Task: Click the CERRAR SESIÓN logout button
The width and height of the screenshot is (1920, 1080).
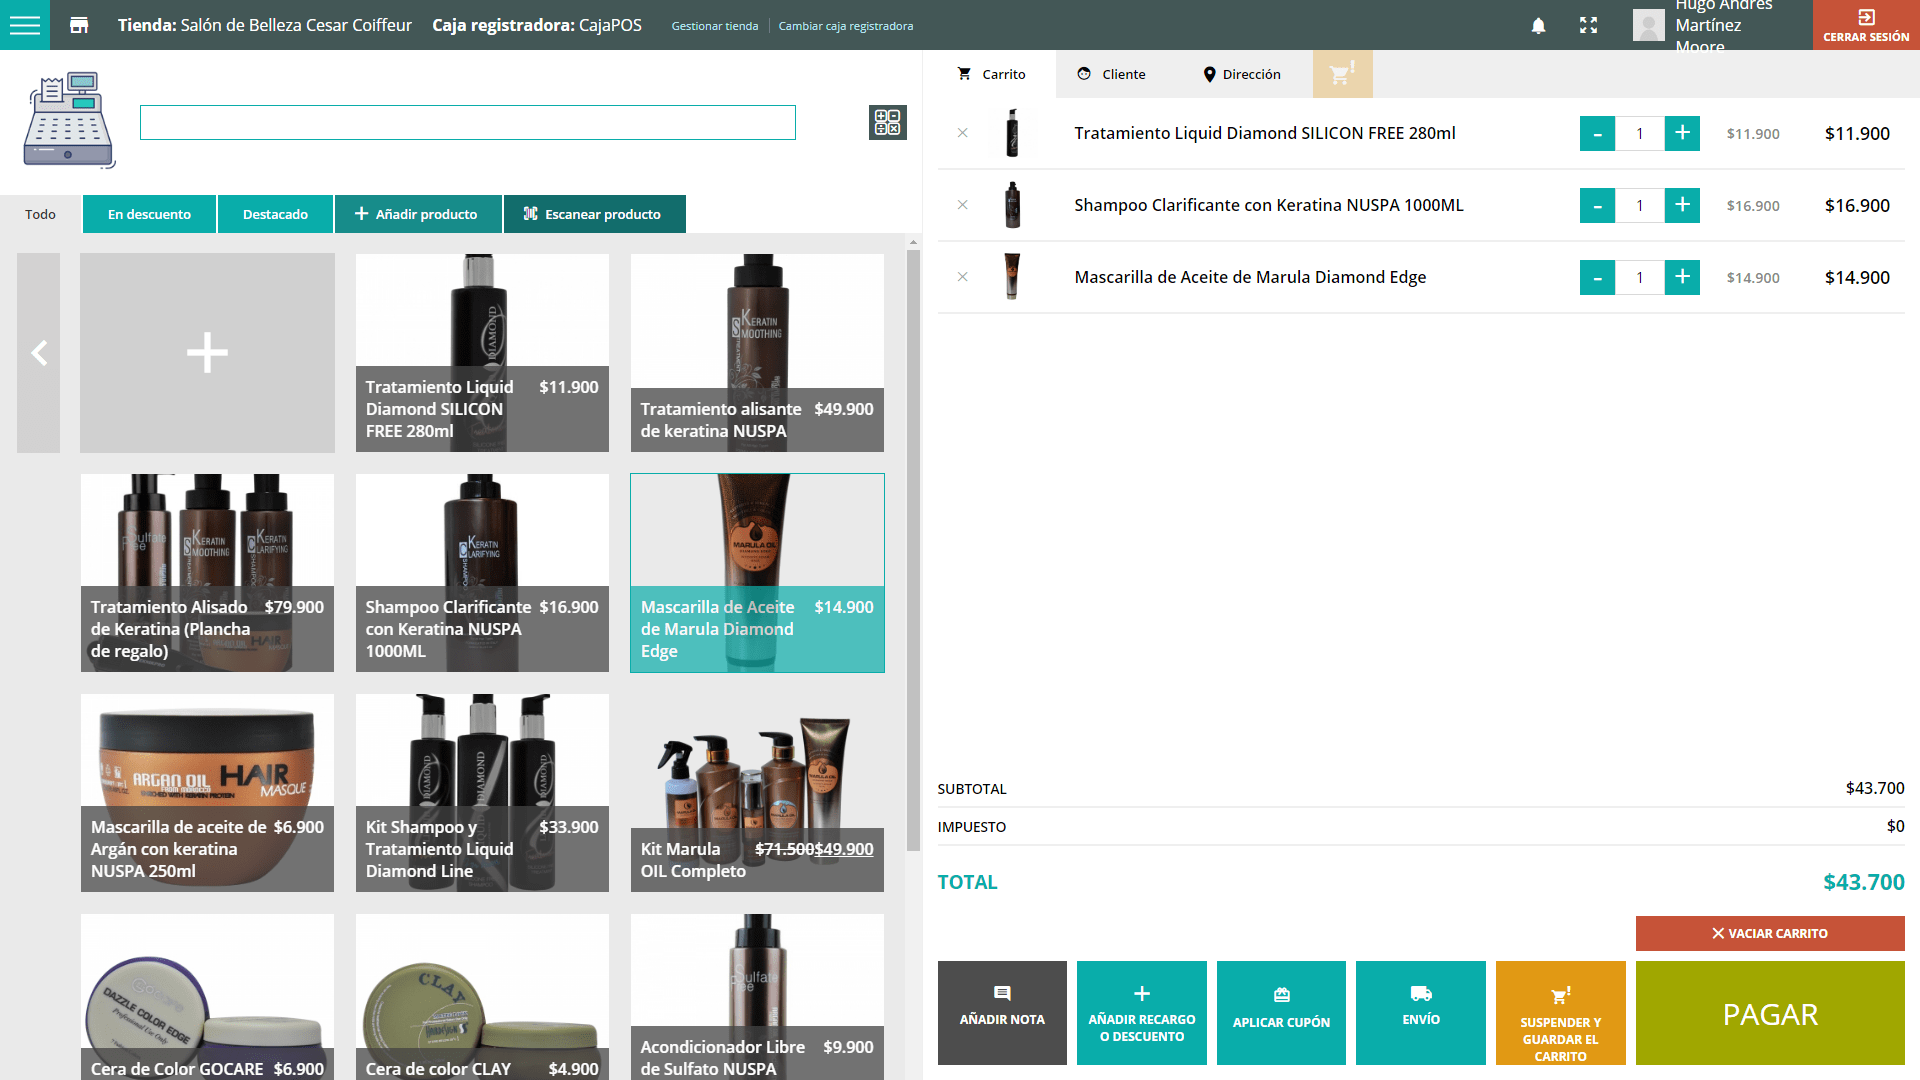Action: pyautogui.click(x=1866, y=25)
